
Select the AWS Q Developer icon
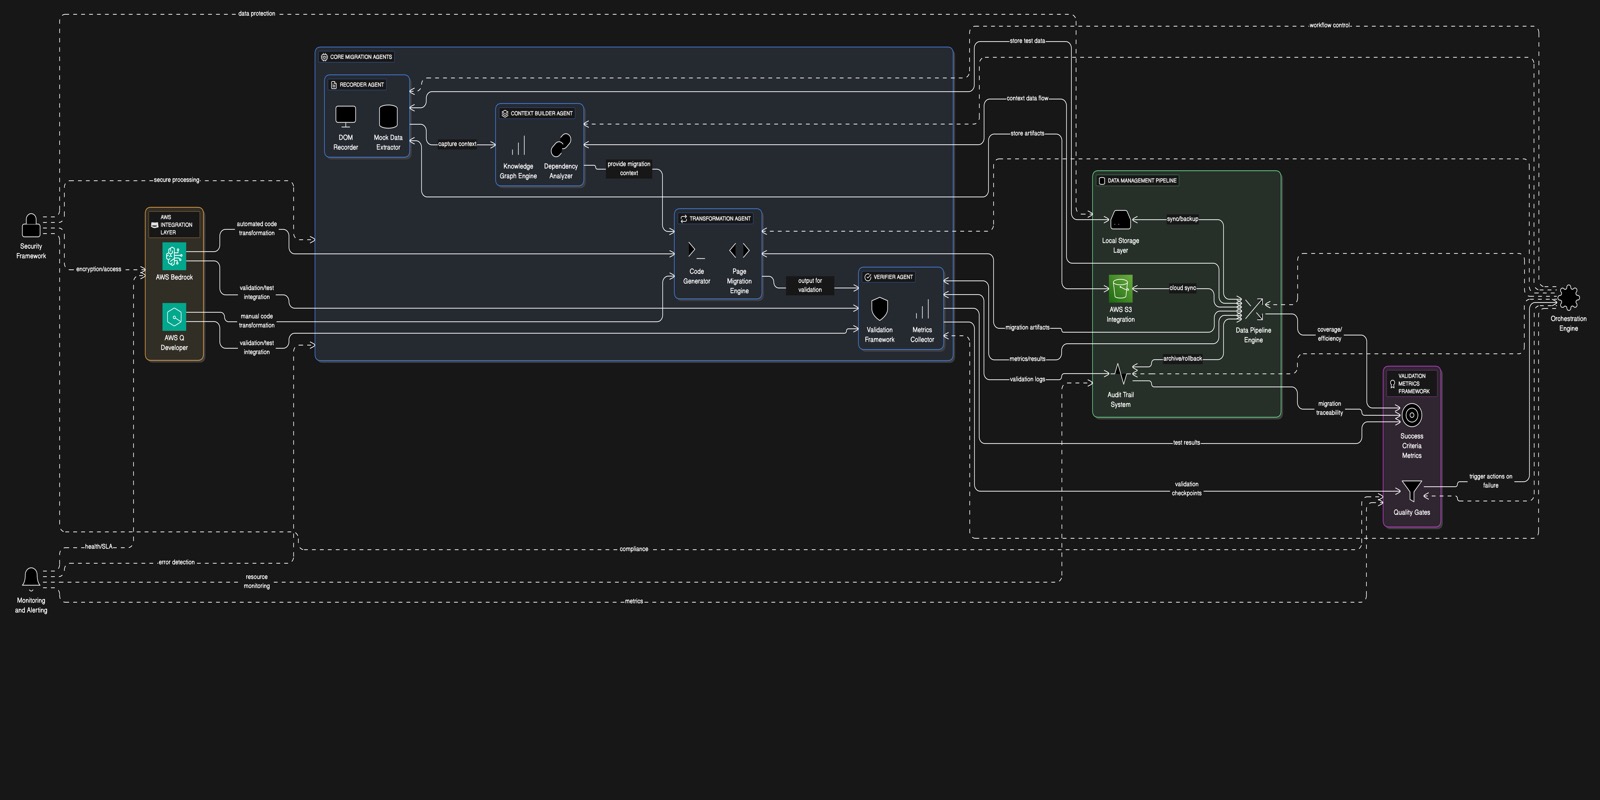[x=174, y=317]
